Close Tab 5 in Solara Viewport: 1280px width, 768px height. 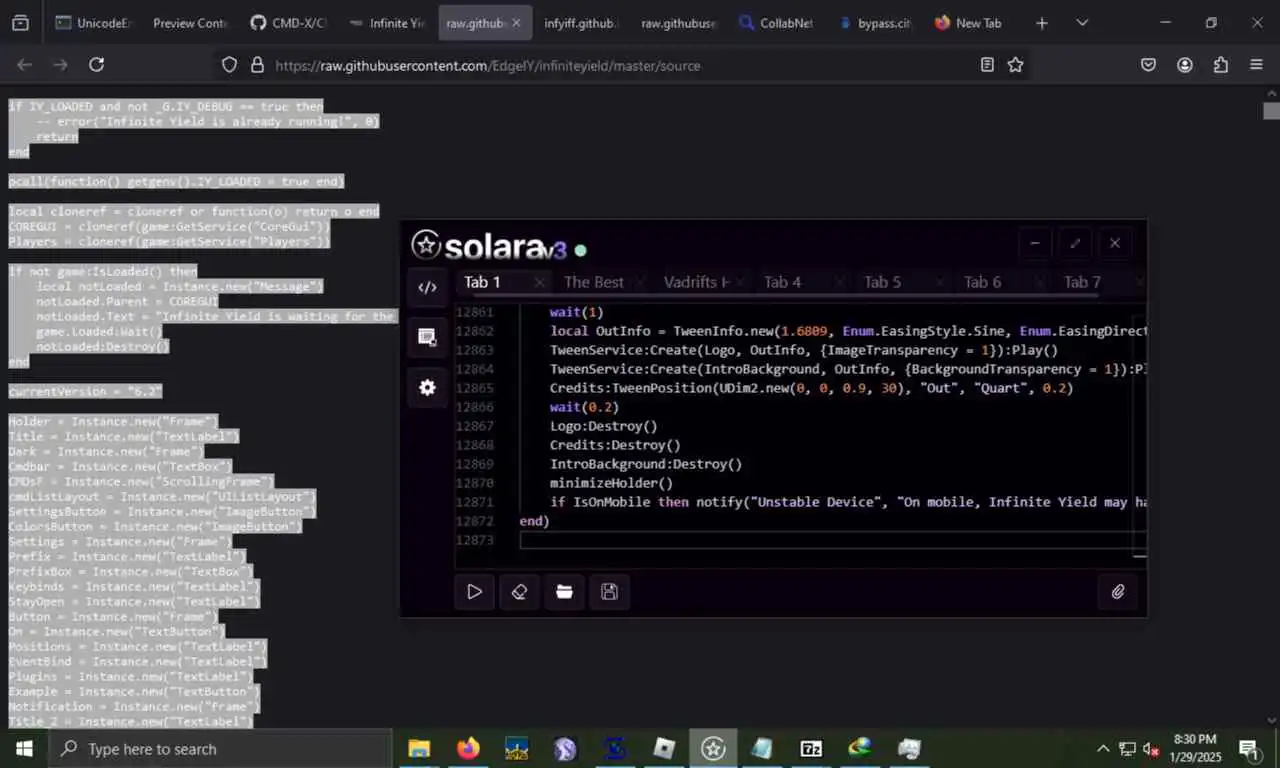click(x=941, y=282)
